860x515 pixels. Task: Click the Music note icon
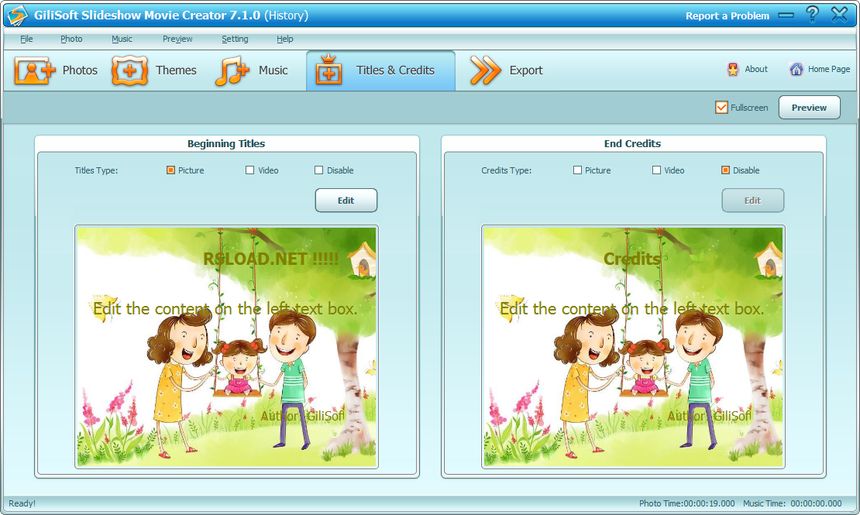pos(232,71)
